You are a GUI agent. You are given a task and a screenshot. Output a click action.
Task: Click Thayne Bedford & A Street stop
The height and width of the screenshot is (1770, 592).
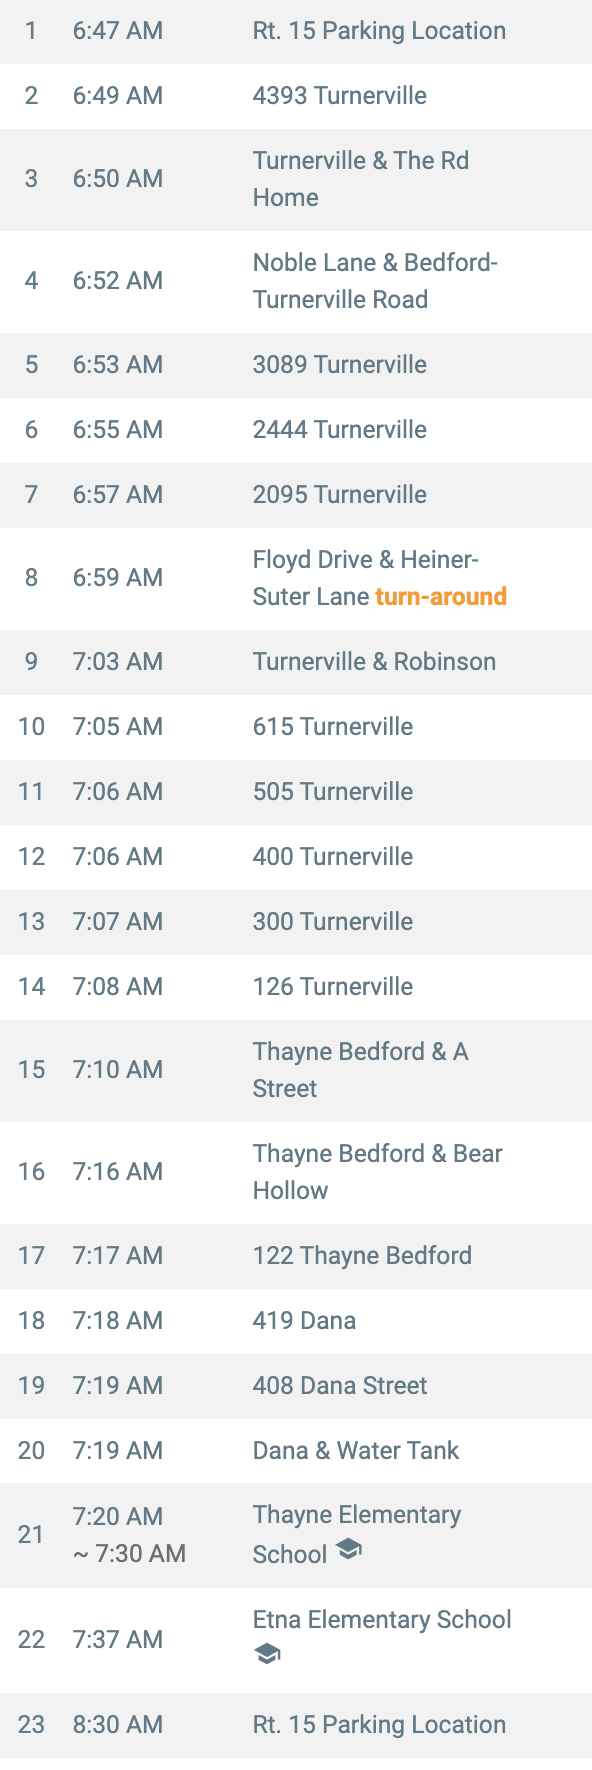pos(296,1070)
